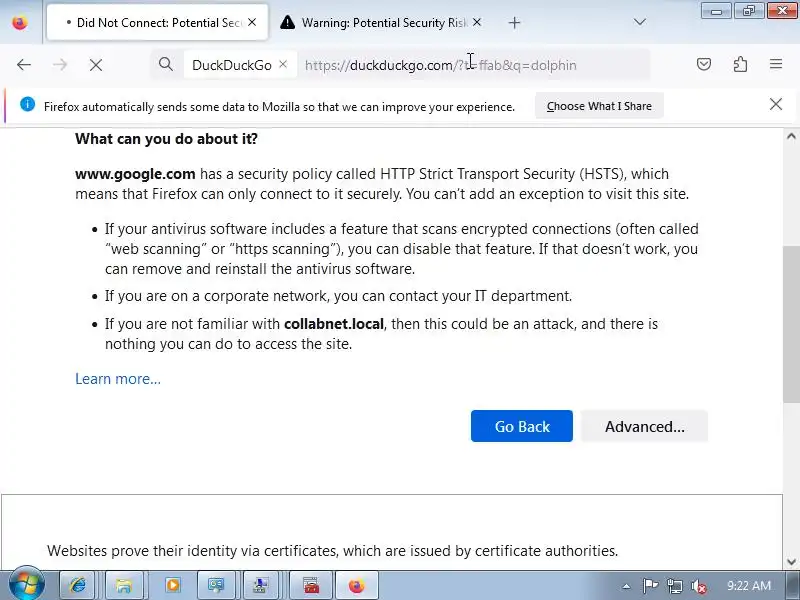800x600 pixels.
Task: Click the muted volume tray icon
Action: tap(698, 586)
